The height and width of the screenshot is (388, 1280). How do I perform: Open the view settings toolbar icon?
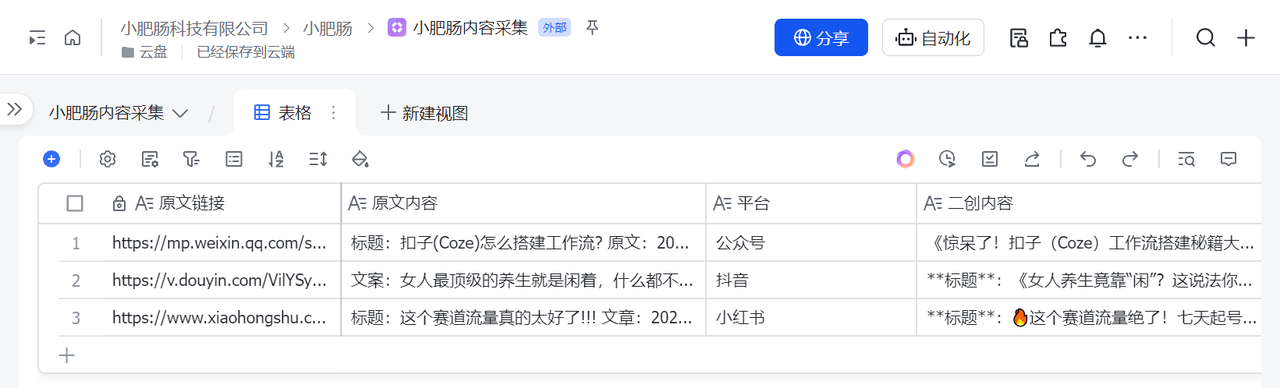[150, 159]
